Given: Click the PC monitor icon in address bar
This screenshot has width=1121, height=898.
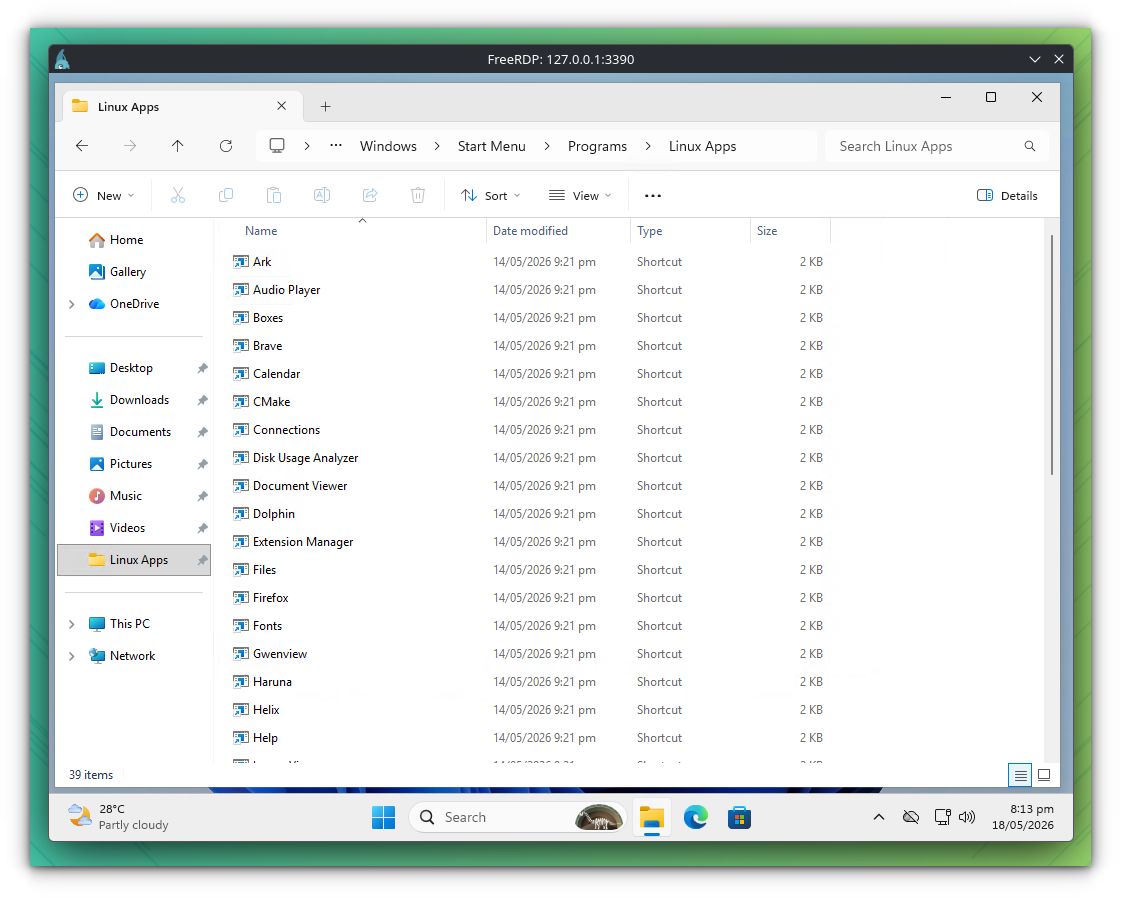Looking at the screenshot, I should (x=277, y=146).
